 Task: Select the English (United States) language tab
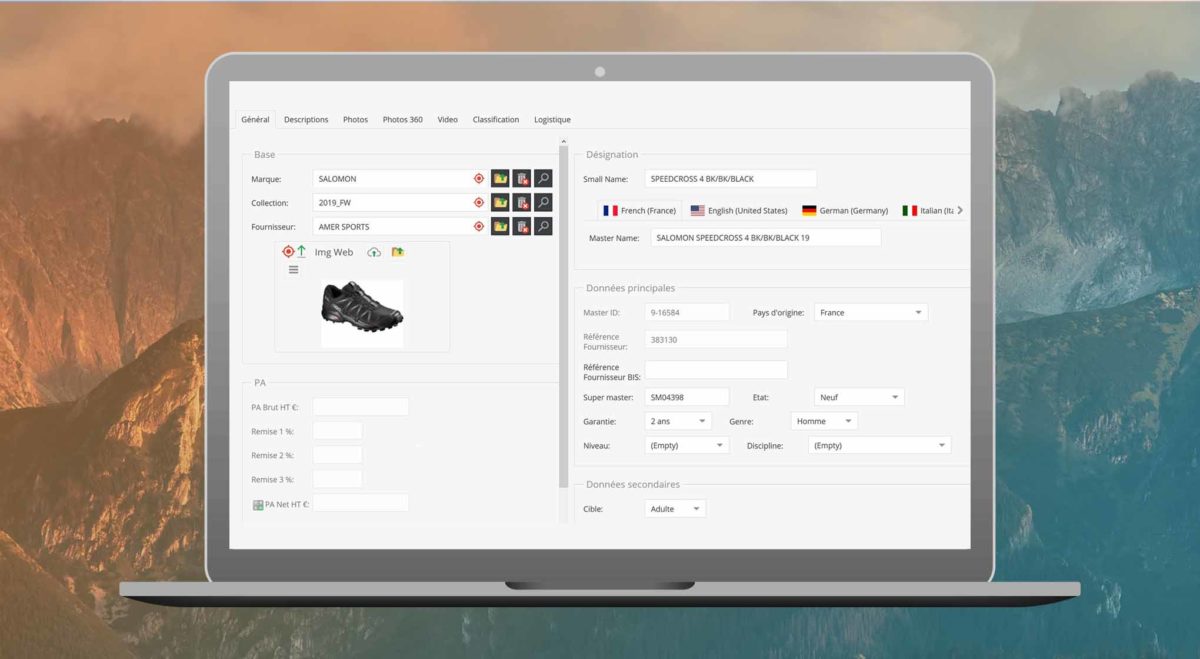(x=739, y=210)
